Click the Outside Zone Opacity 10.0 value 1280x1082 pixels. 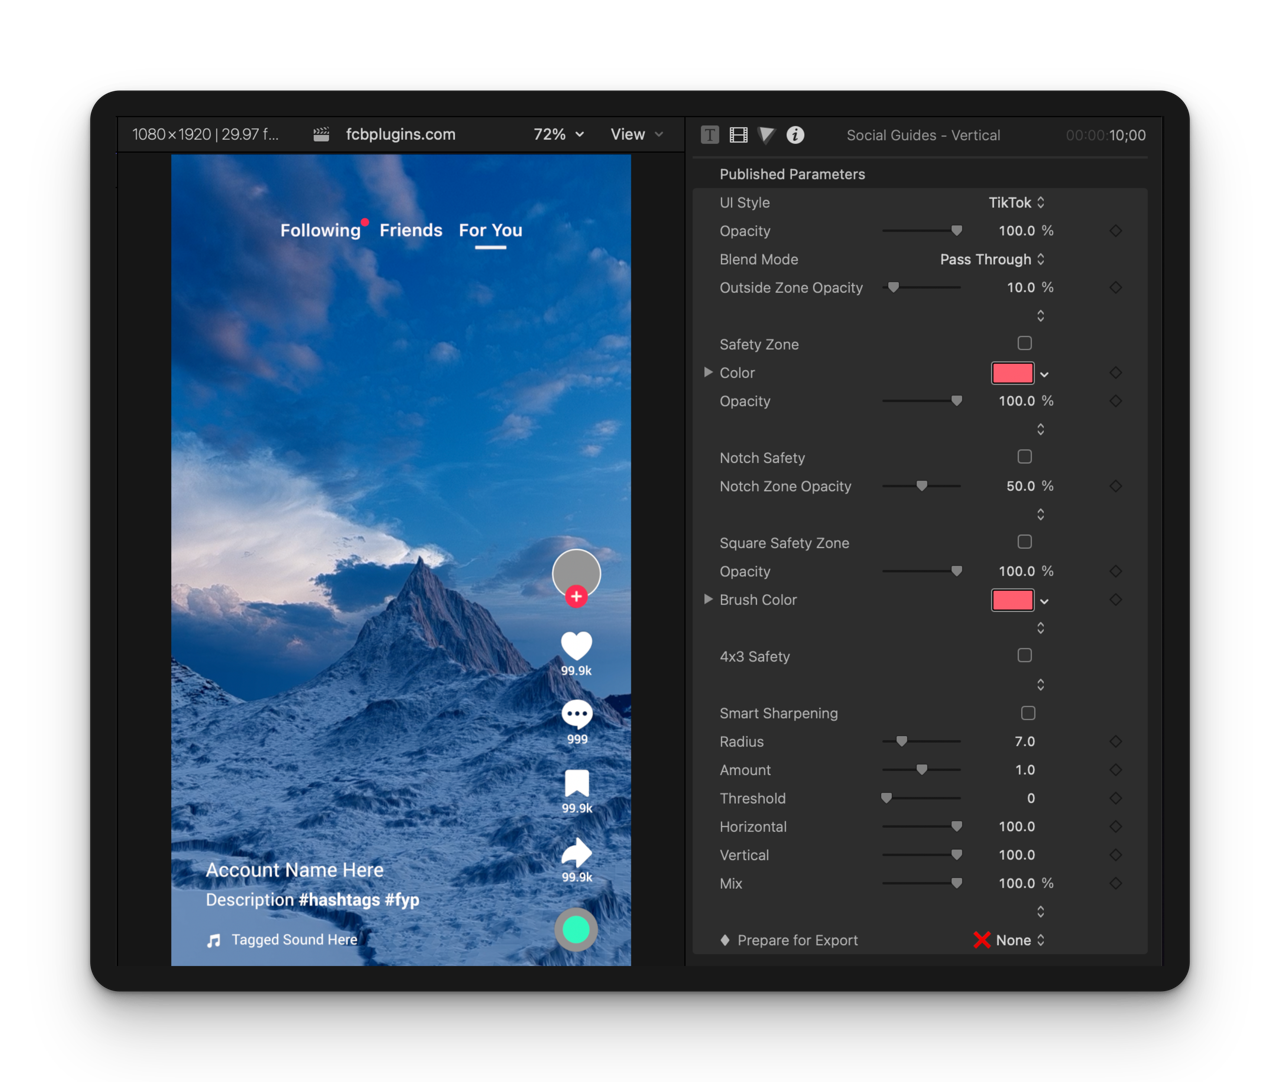1020,288
